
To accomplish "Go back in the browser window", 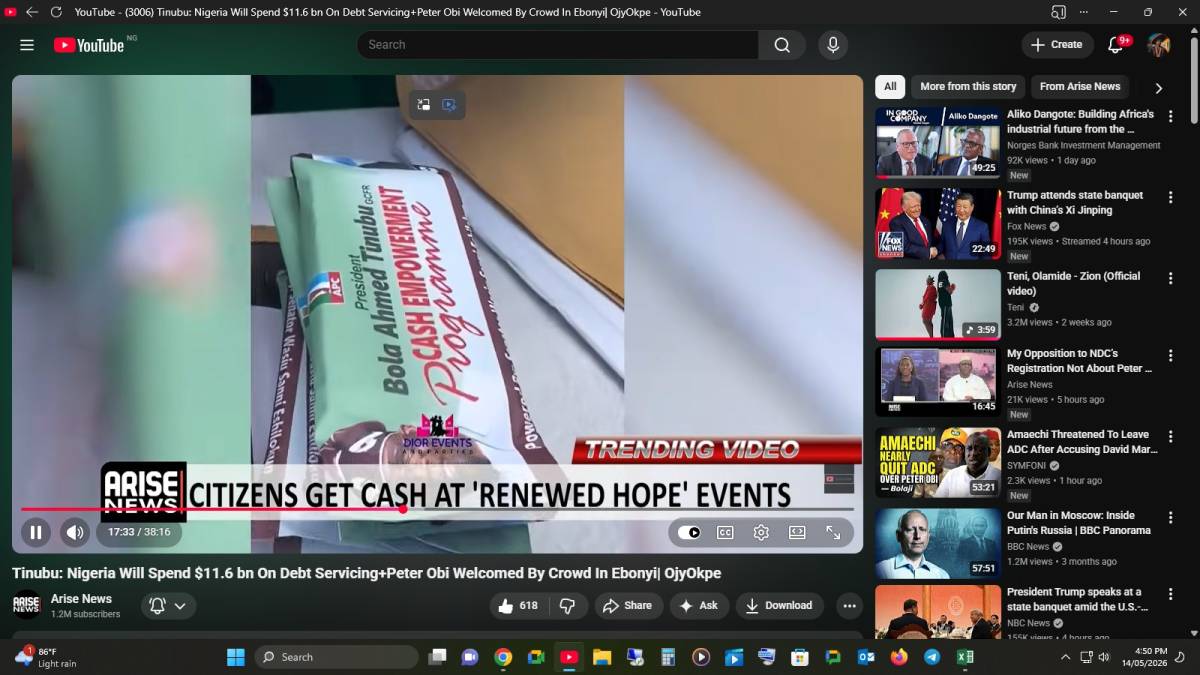I will [x=32, y=12].
